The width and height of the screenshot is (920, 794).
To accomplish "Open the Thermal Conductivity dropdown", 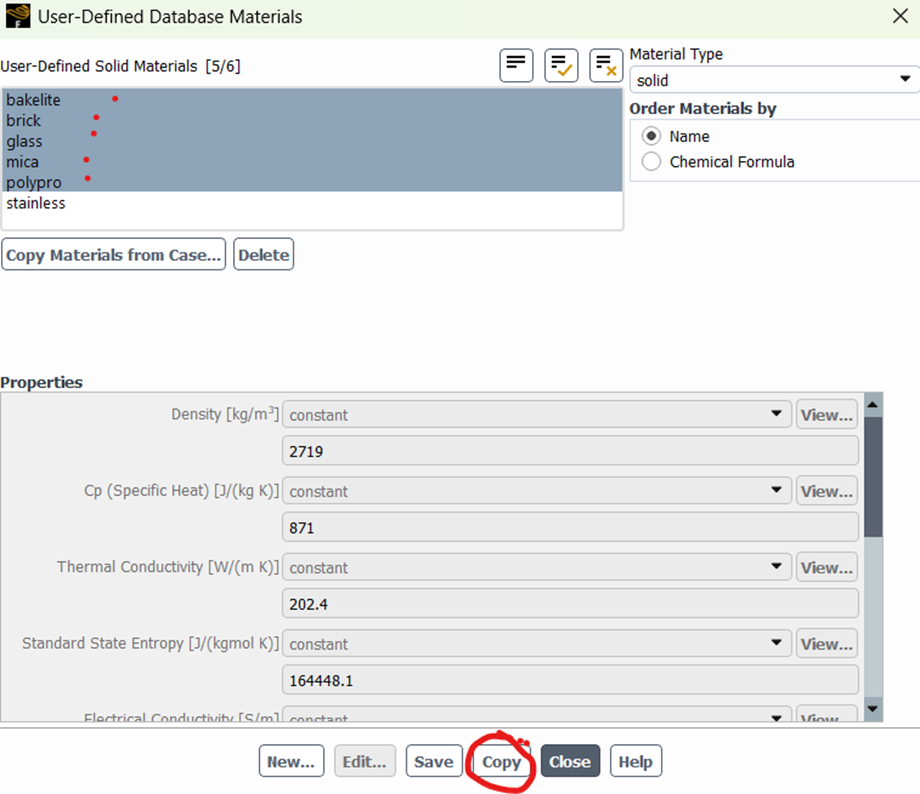I will (x=778, y=567).
